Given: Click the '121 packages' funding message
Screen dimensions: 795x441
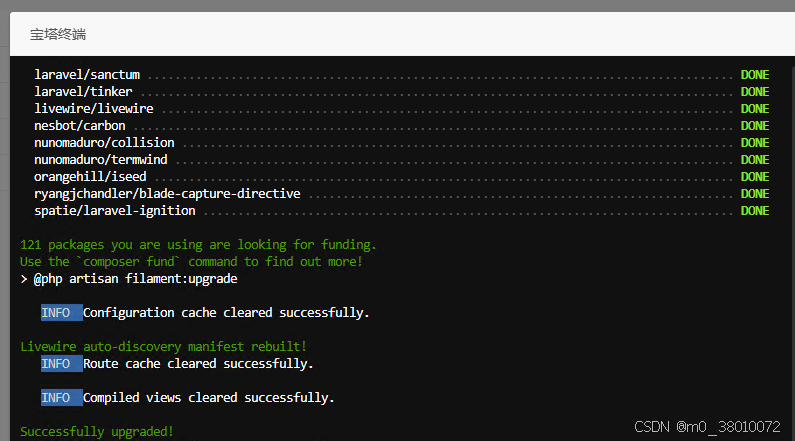Looking at the screenshot, I should [x=198, y=245].
